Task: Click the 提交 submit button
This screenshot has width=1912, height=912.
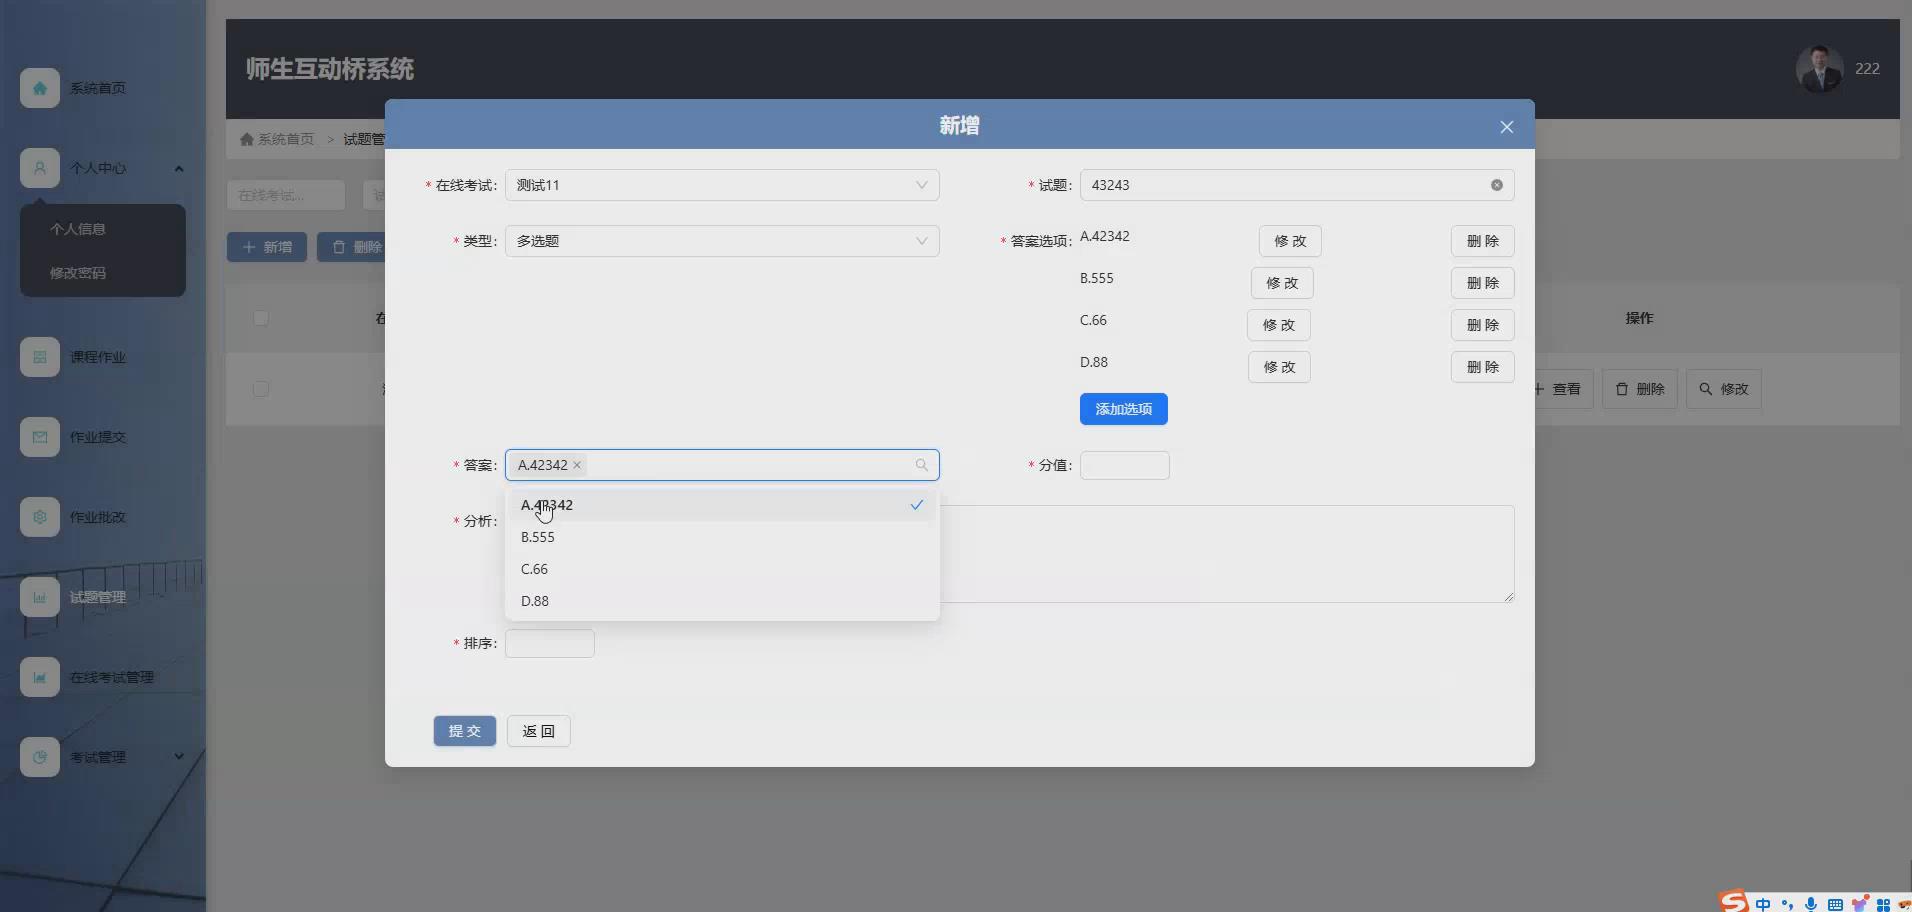Action: 464,731
